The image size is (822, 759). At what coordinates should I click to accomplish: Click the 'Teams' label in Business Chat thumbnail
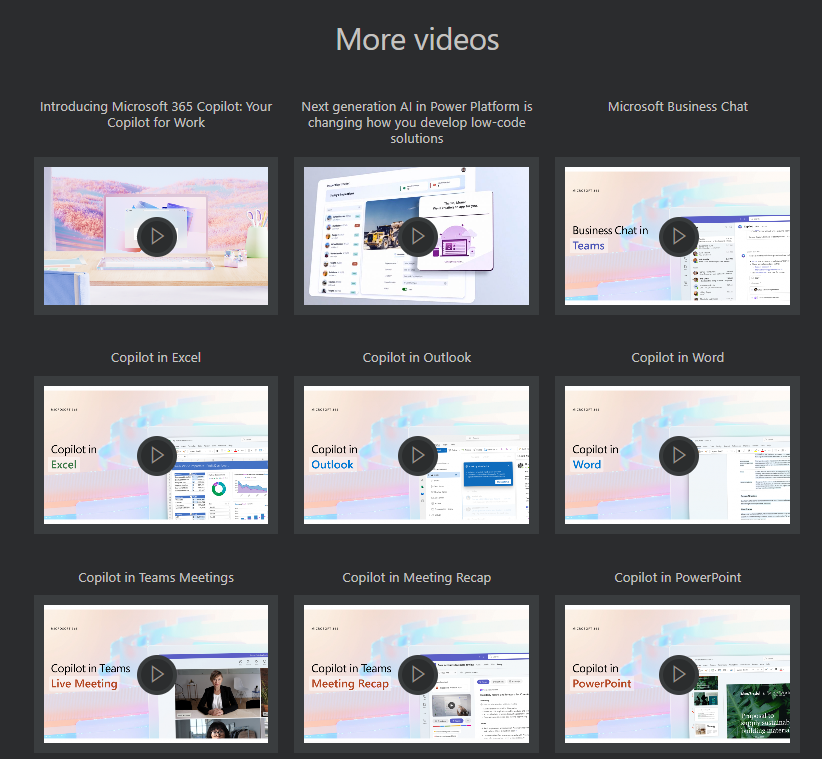[588, 245]
